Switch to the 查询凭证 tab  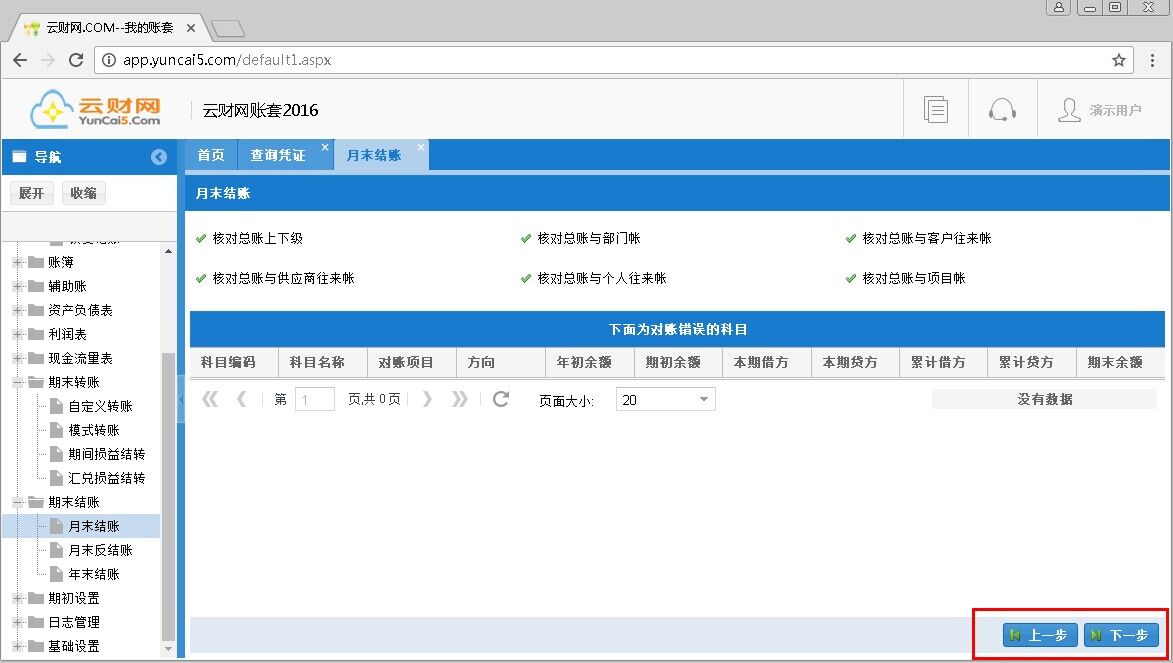(x=277, y=156)
